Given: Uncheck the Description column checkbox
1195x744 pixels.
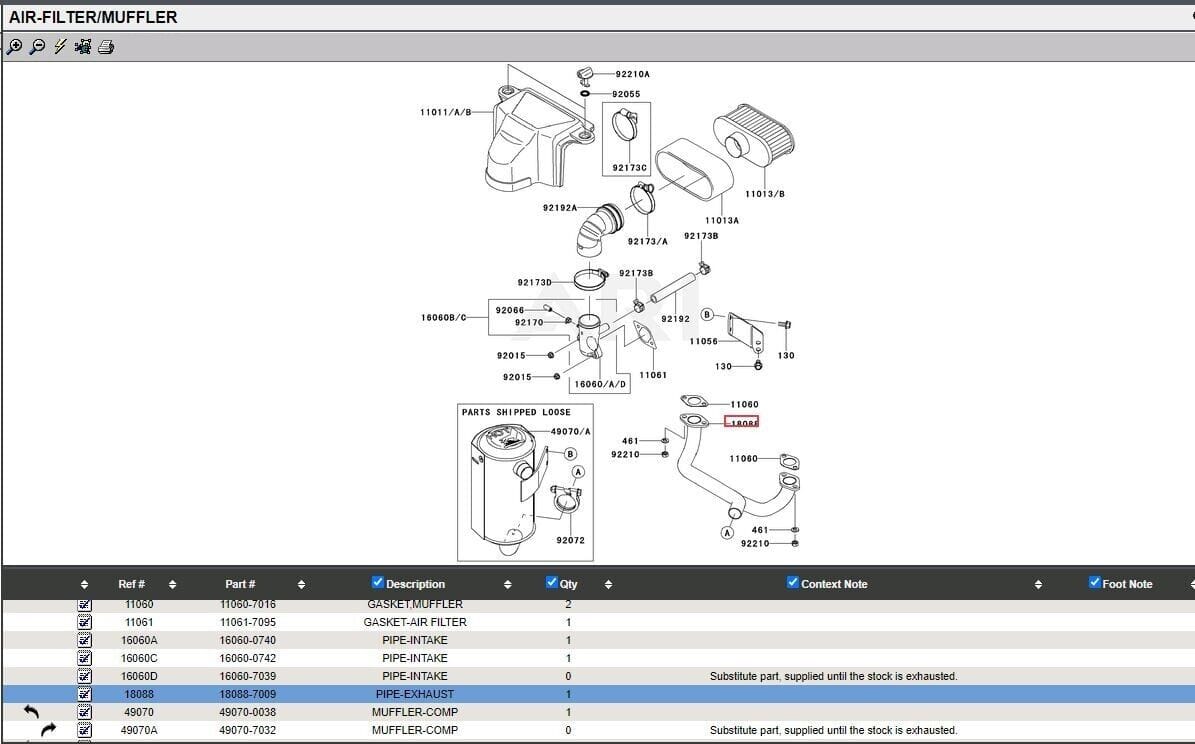Looking at the screenshot, I should (x=377, y=583).
